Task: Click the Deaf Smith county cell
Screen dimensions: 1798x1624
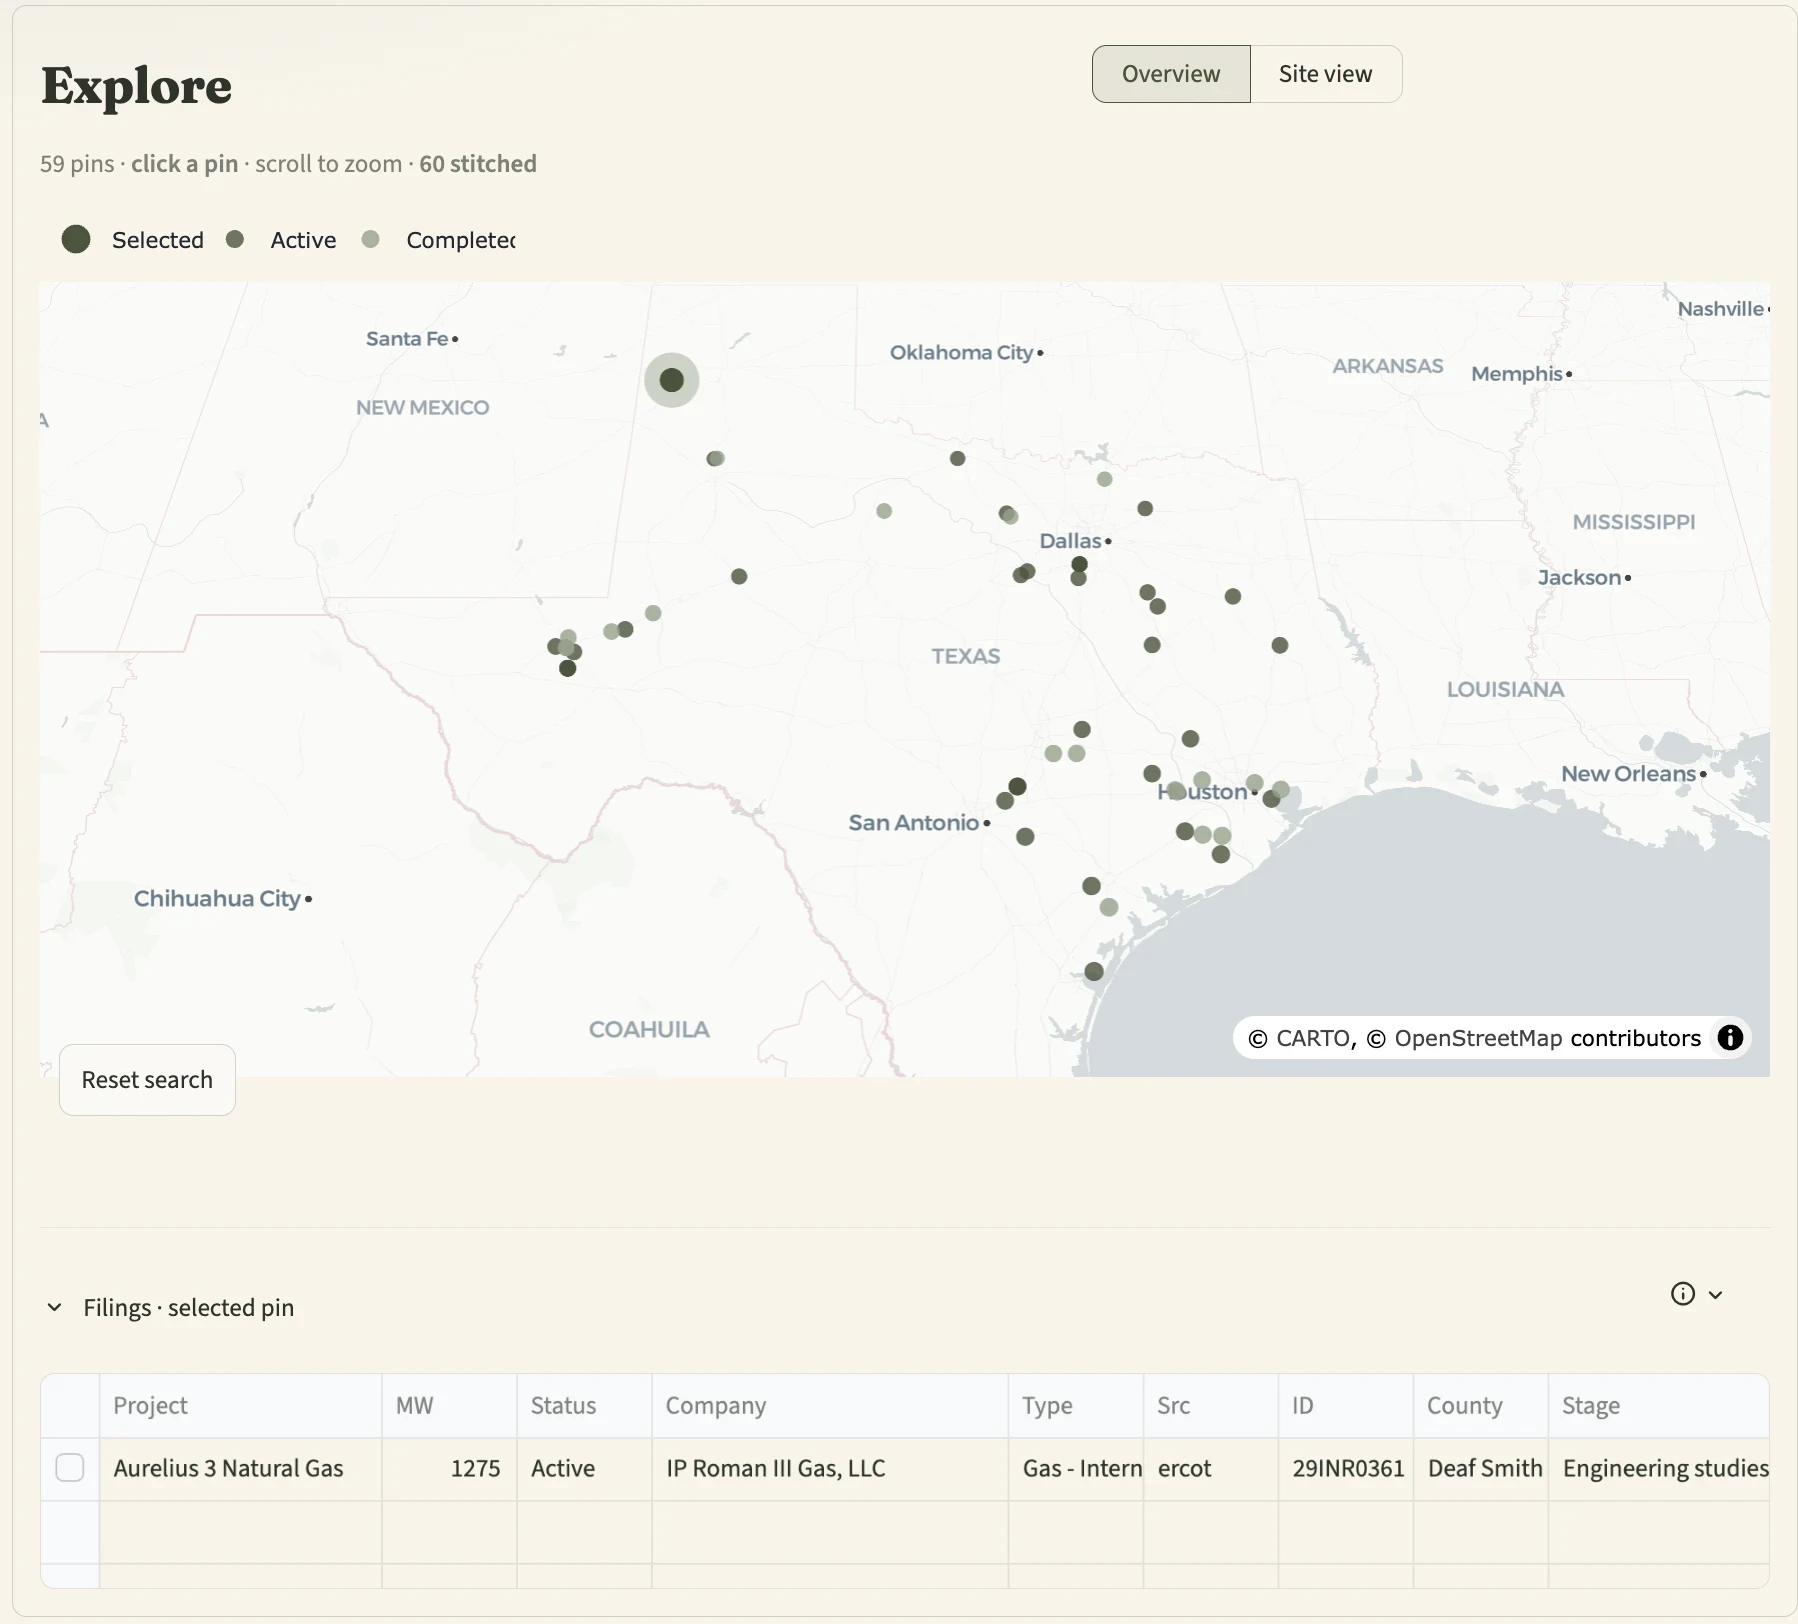Action: pos(1481,1469)
